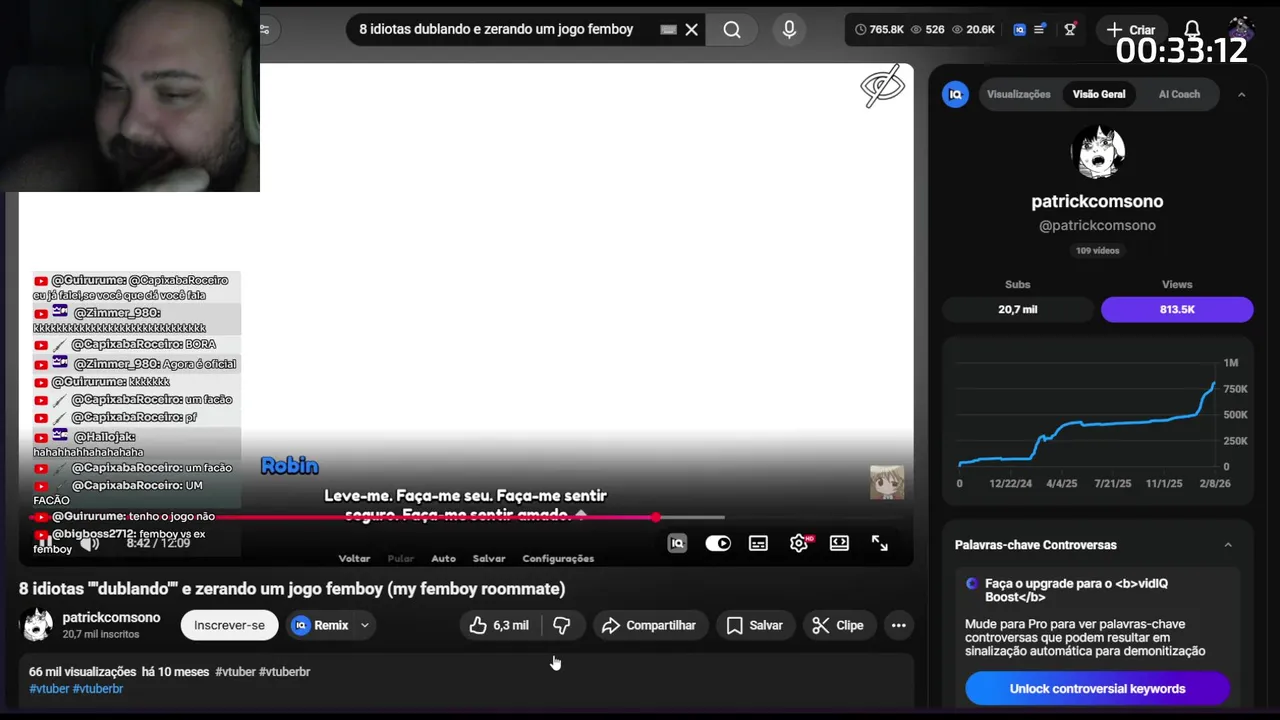Screen dimensions: 1280x720
Task: Open the notifications bell
Action: pos(1192,28)
